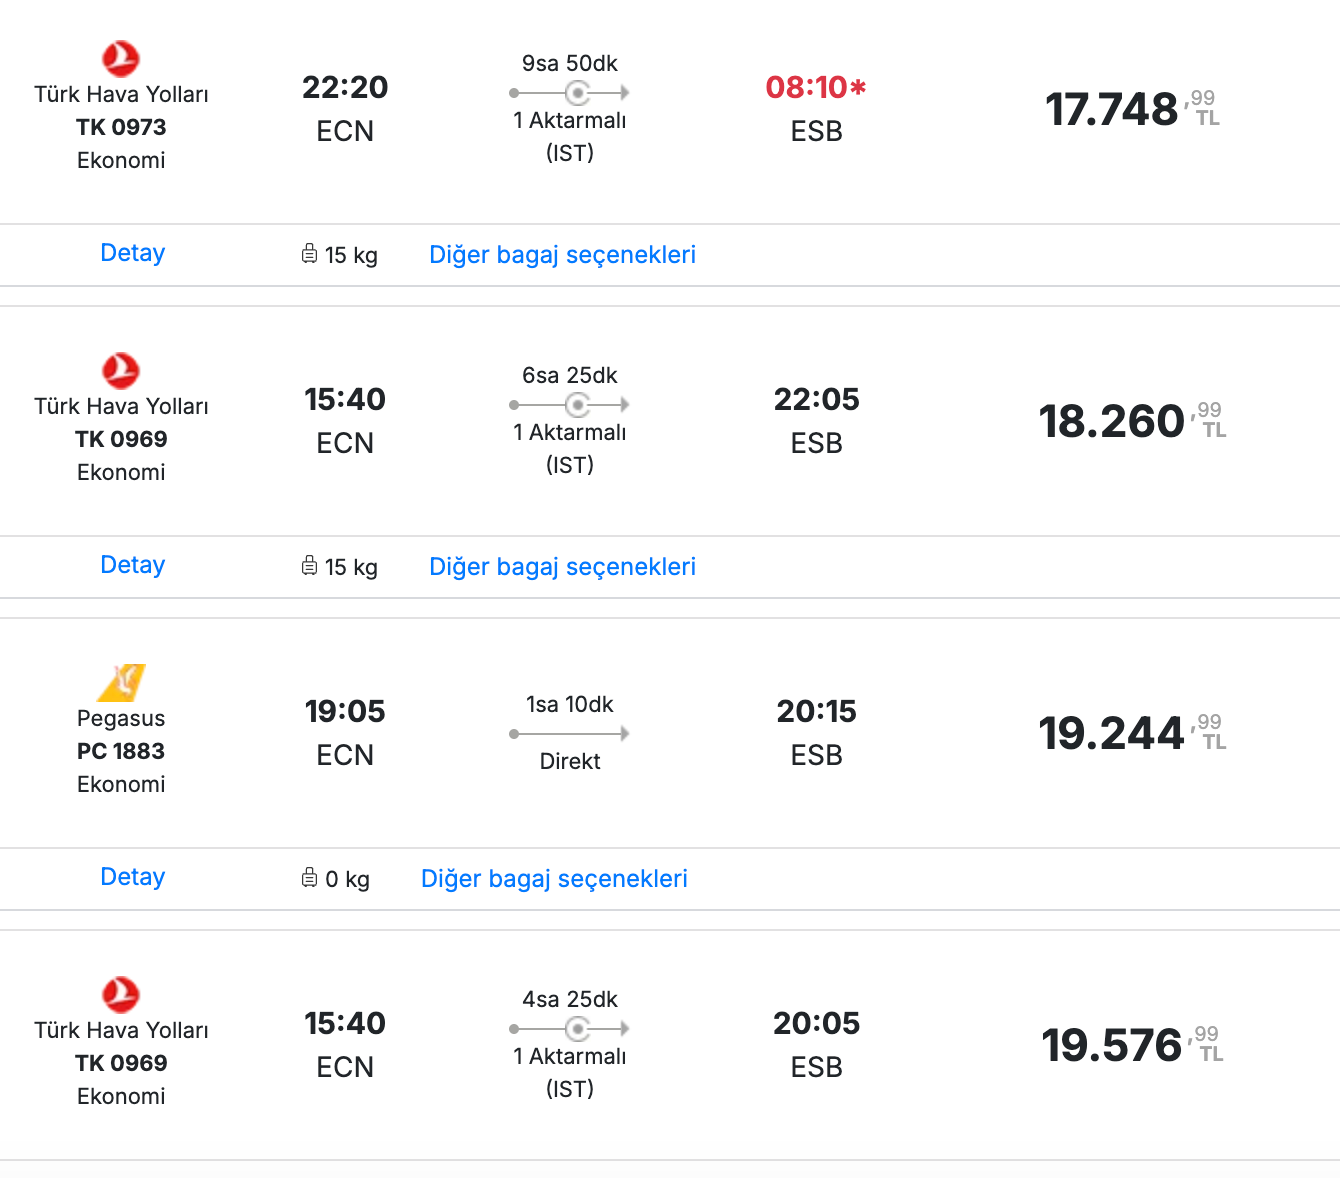View Diğer bagaj seçenekleri for Pegasus flight
This screenshot has height=1178, width=1340.
pyautogui.click(x=554, y=879)
